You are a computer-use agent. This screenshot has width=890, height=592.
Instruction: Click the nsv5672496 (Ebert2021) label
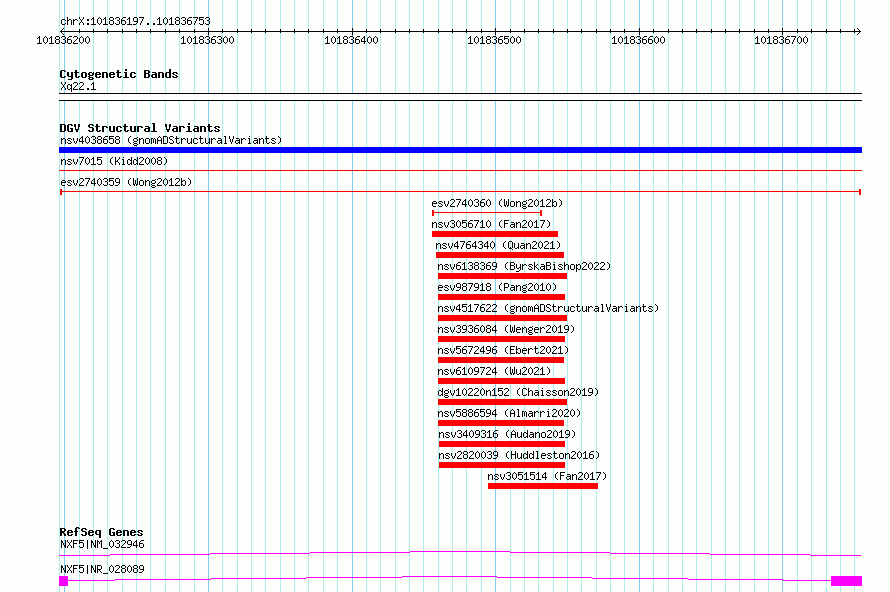pyautogui.click(x=503, y=350)
